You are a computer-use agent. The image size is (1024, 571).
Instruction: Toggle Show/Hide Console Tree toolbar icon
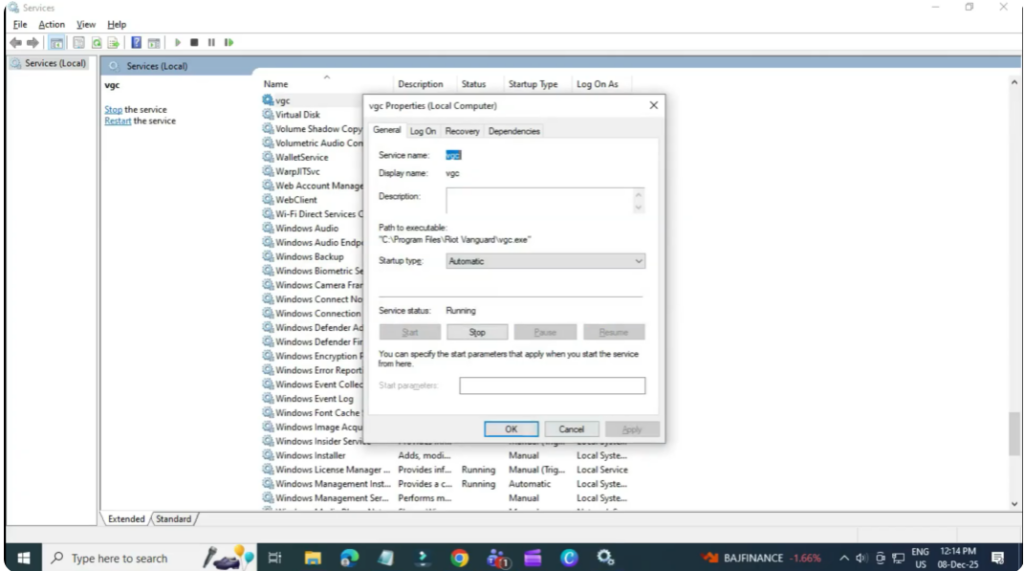click(x=57, y=43)
